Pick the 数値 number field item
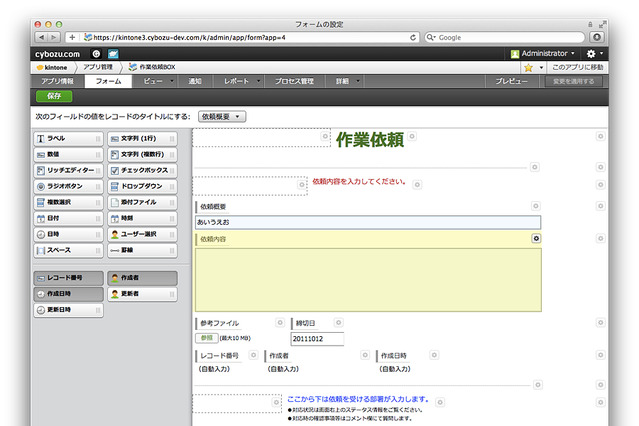Viewport: 639px width, 426px height. click(x=68, y=155)
